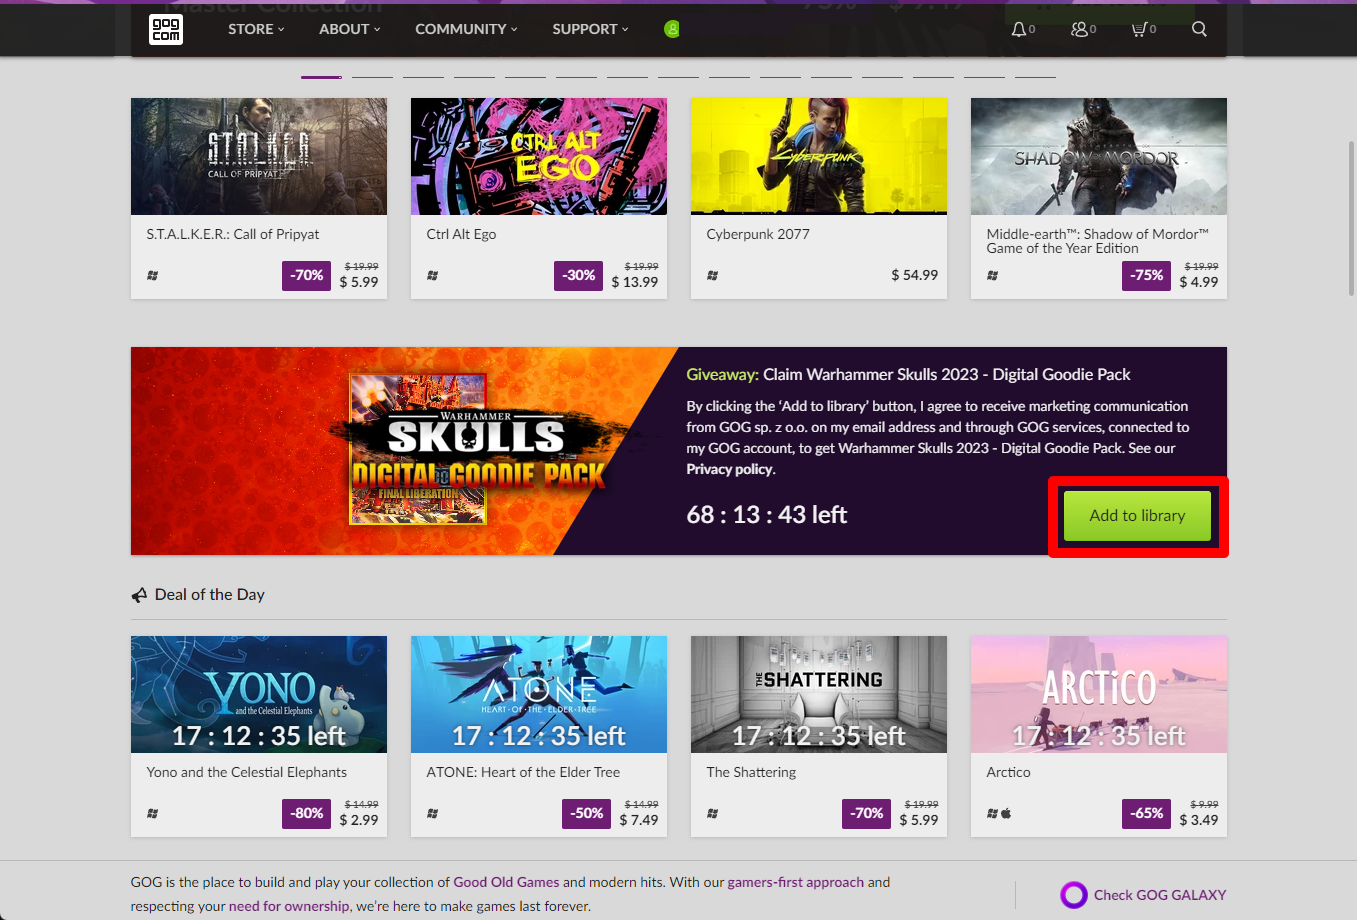Select the second carousel slide indicator
This screenshot has width=1357, height=920.
pos(372,77)
